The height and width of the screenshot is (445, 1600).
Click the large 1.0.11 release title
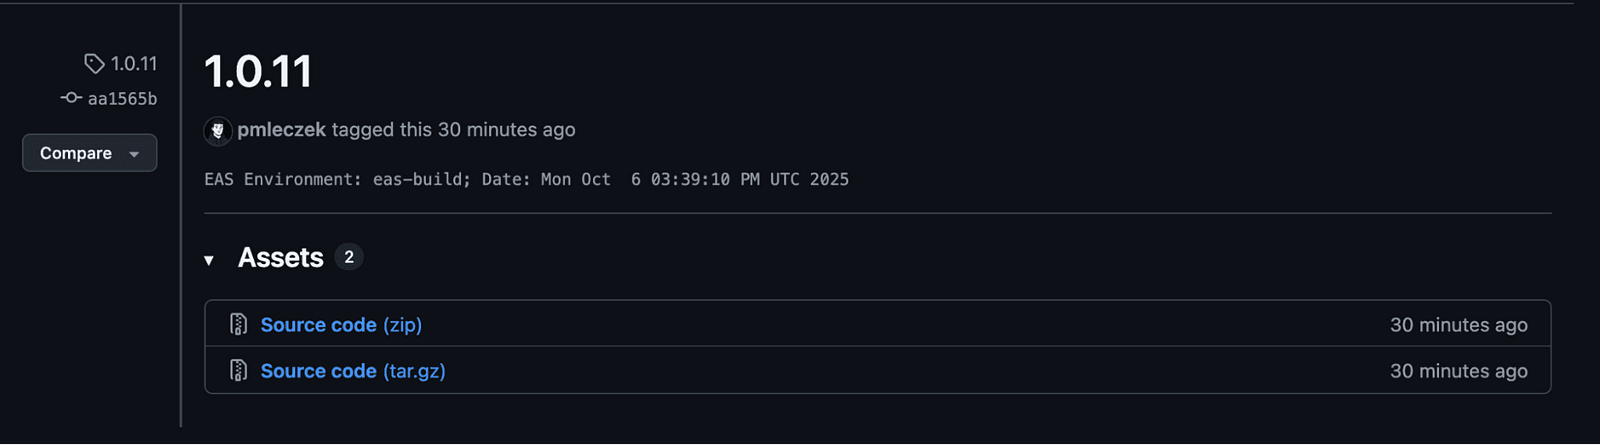tap(258, 72)
